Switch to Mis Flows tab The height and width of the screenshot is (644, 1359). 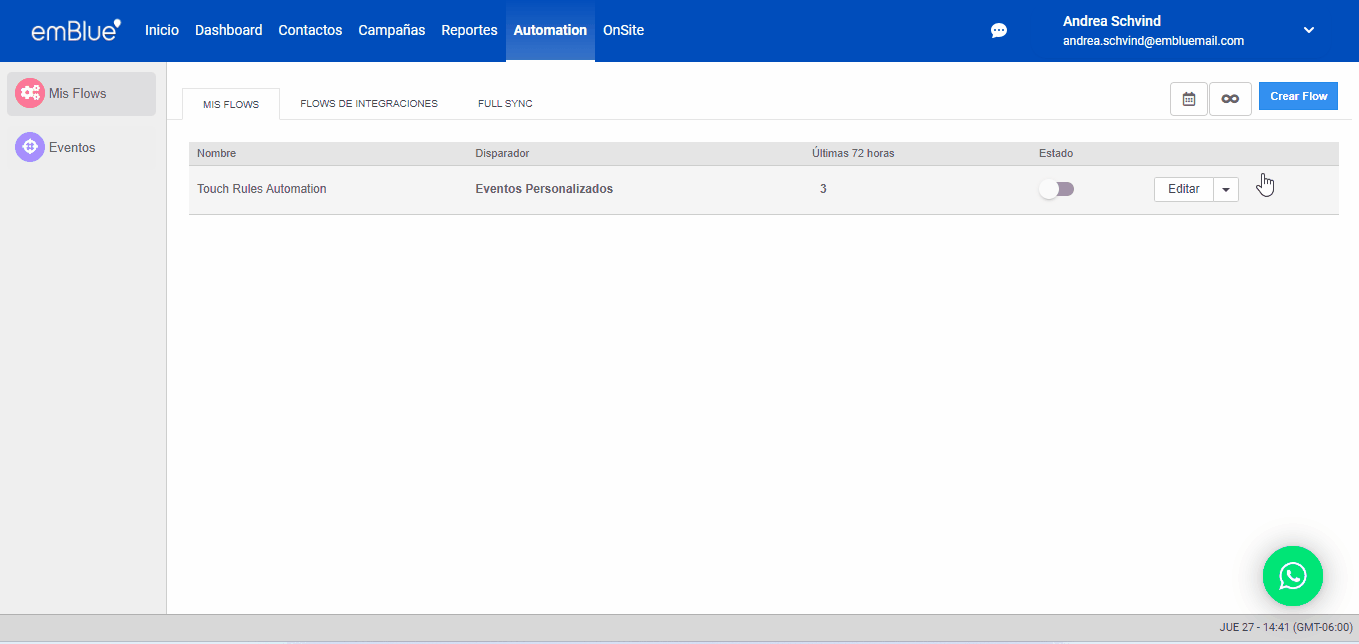pyautogui.click(x=231, y=104)
